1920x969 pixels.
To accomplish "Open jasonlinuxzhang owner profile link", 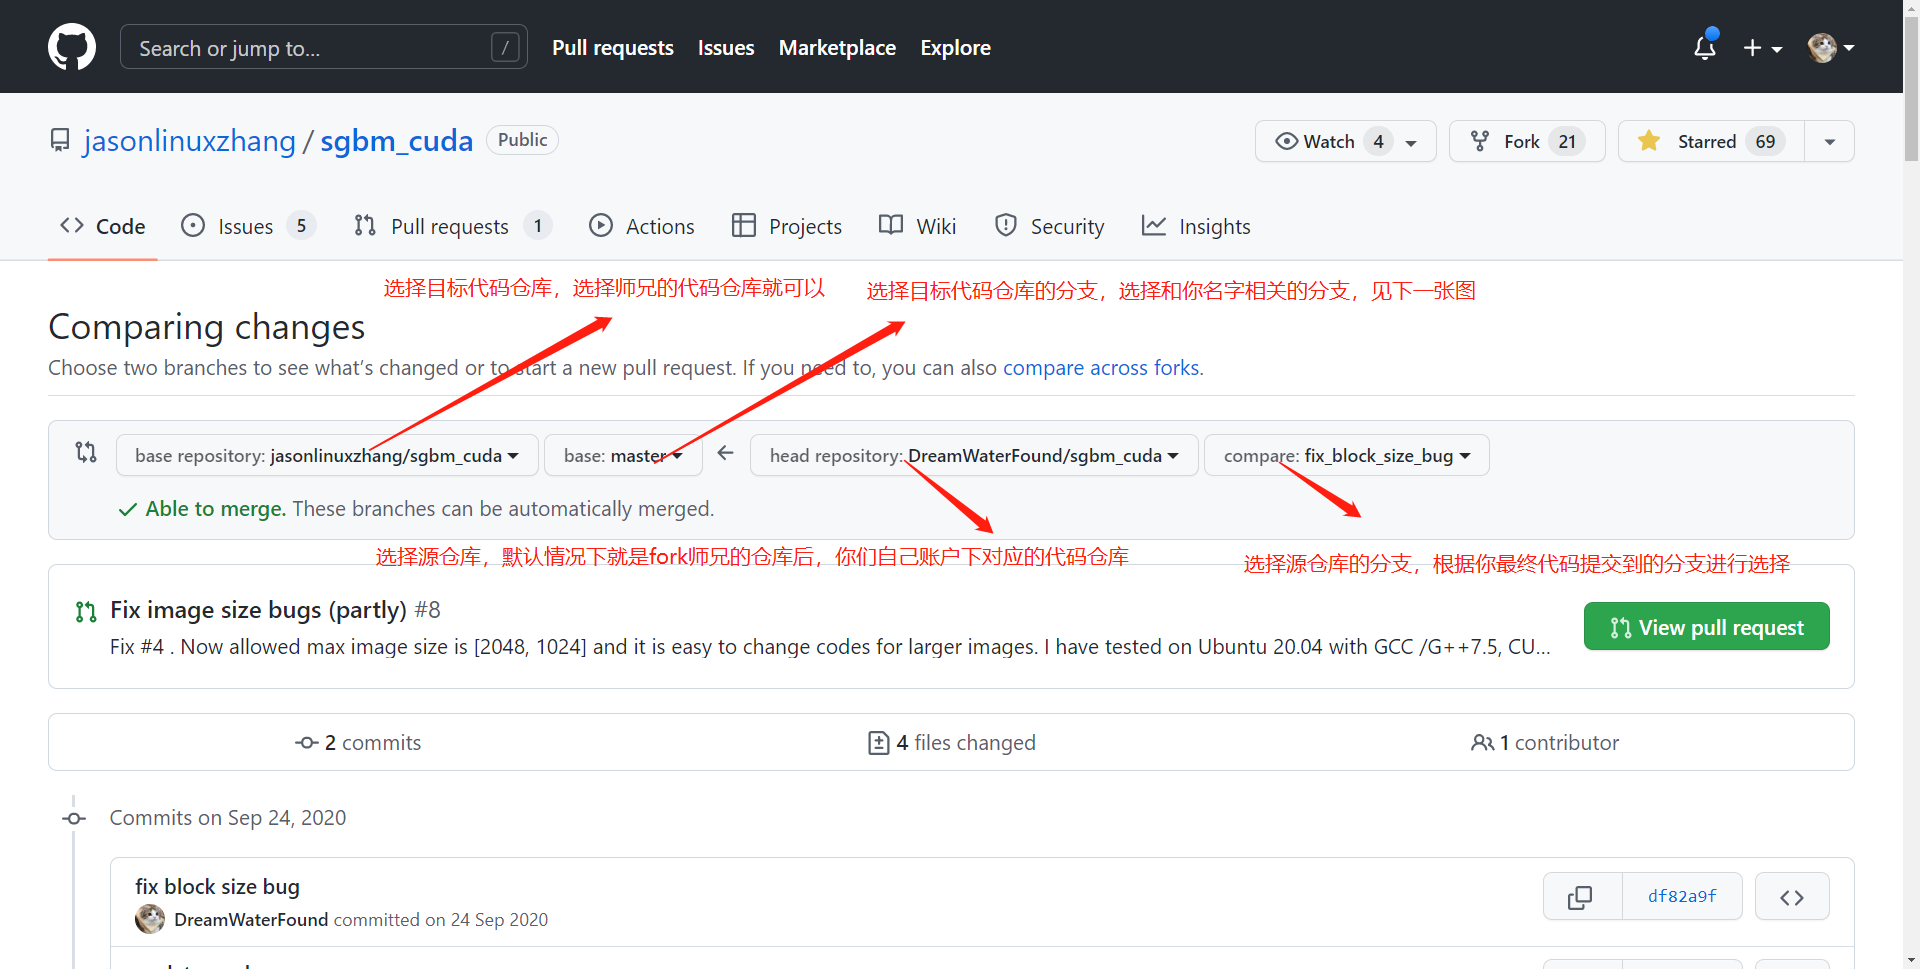I will coord(190,141).
